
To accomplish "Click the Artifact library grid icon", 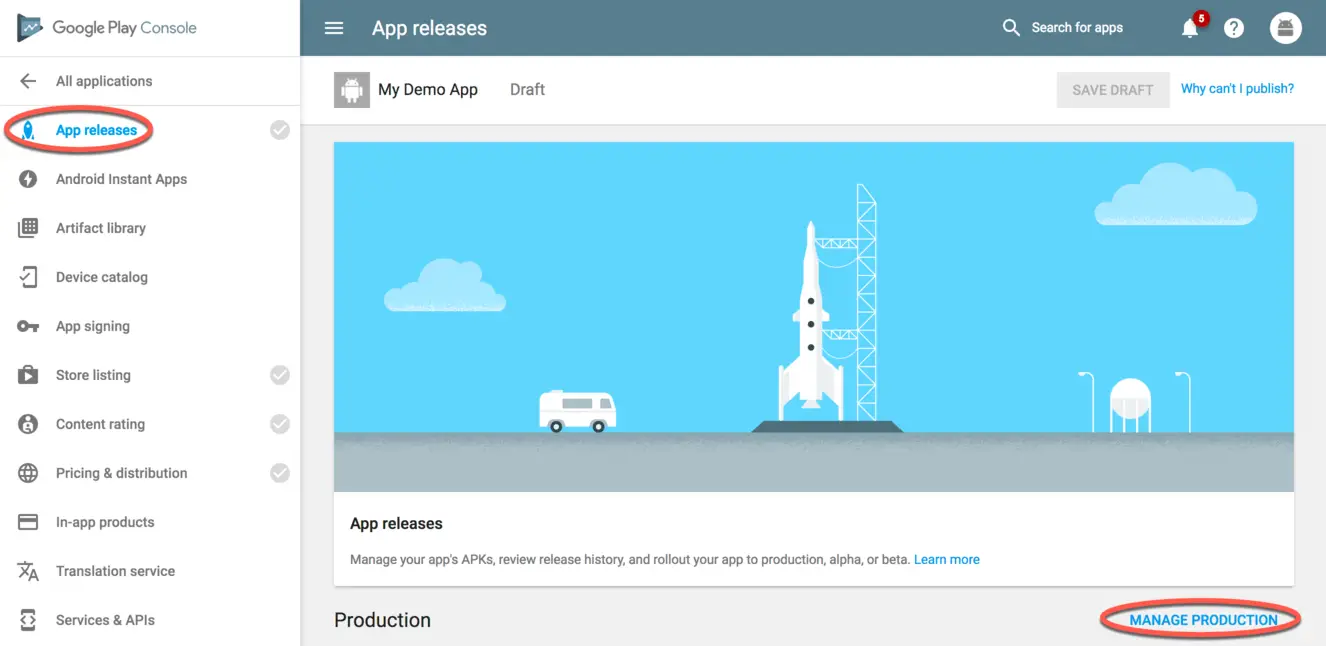I will click(28, 228).
